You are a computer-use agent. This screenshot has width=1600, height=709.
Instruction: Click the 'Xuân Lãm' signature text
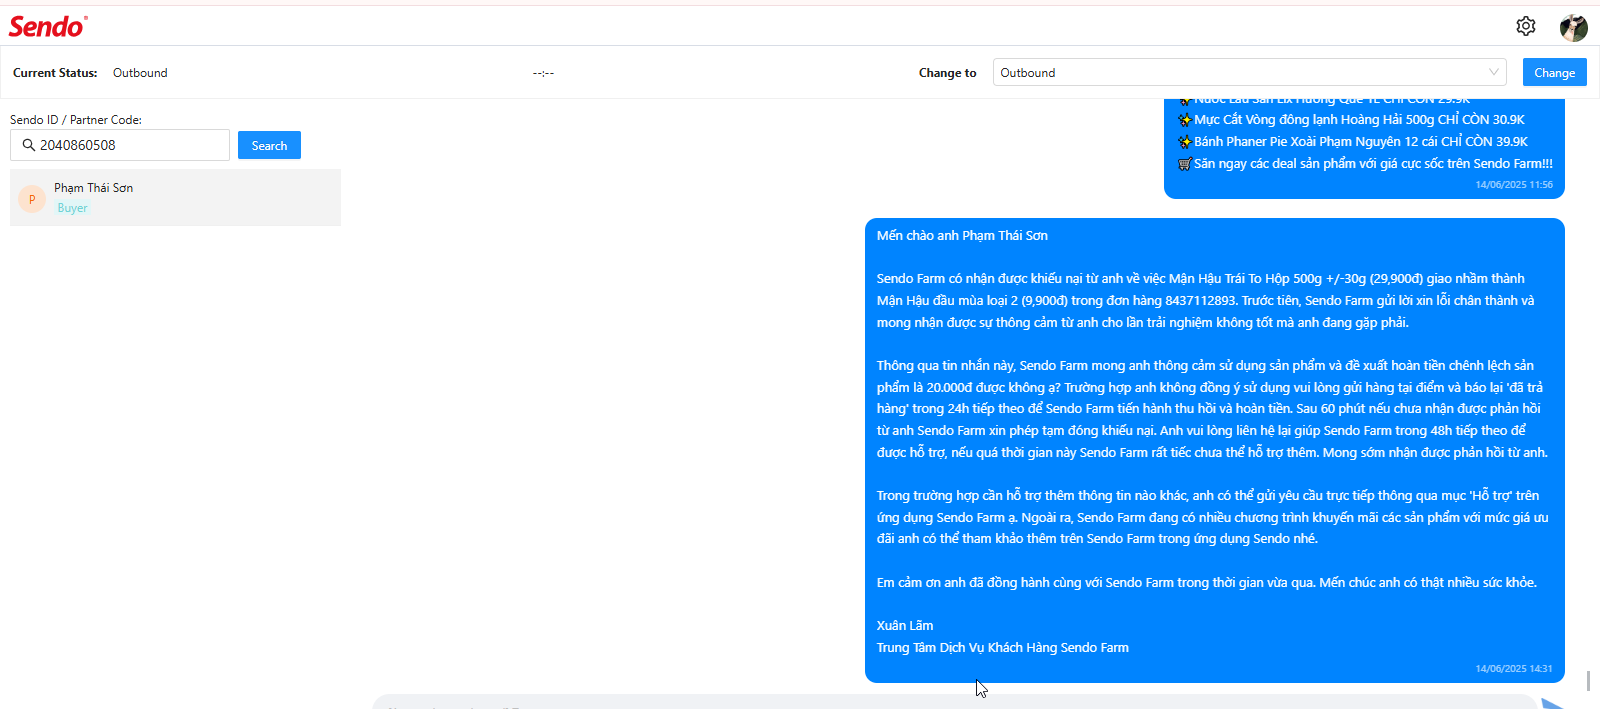905,626
